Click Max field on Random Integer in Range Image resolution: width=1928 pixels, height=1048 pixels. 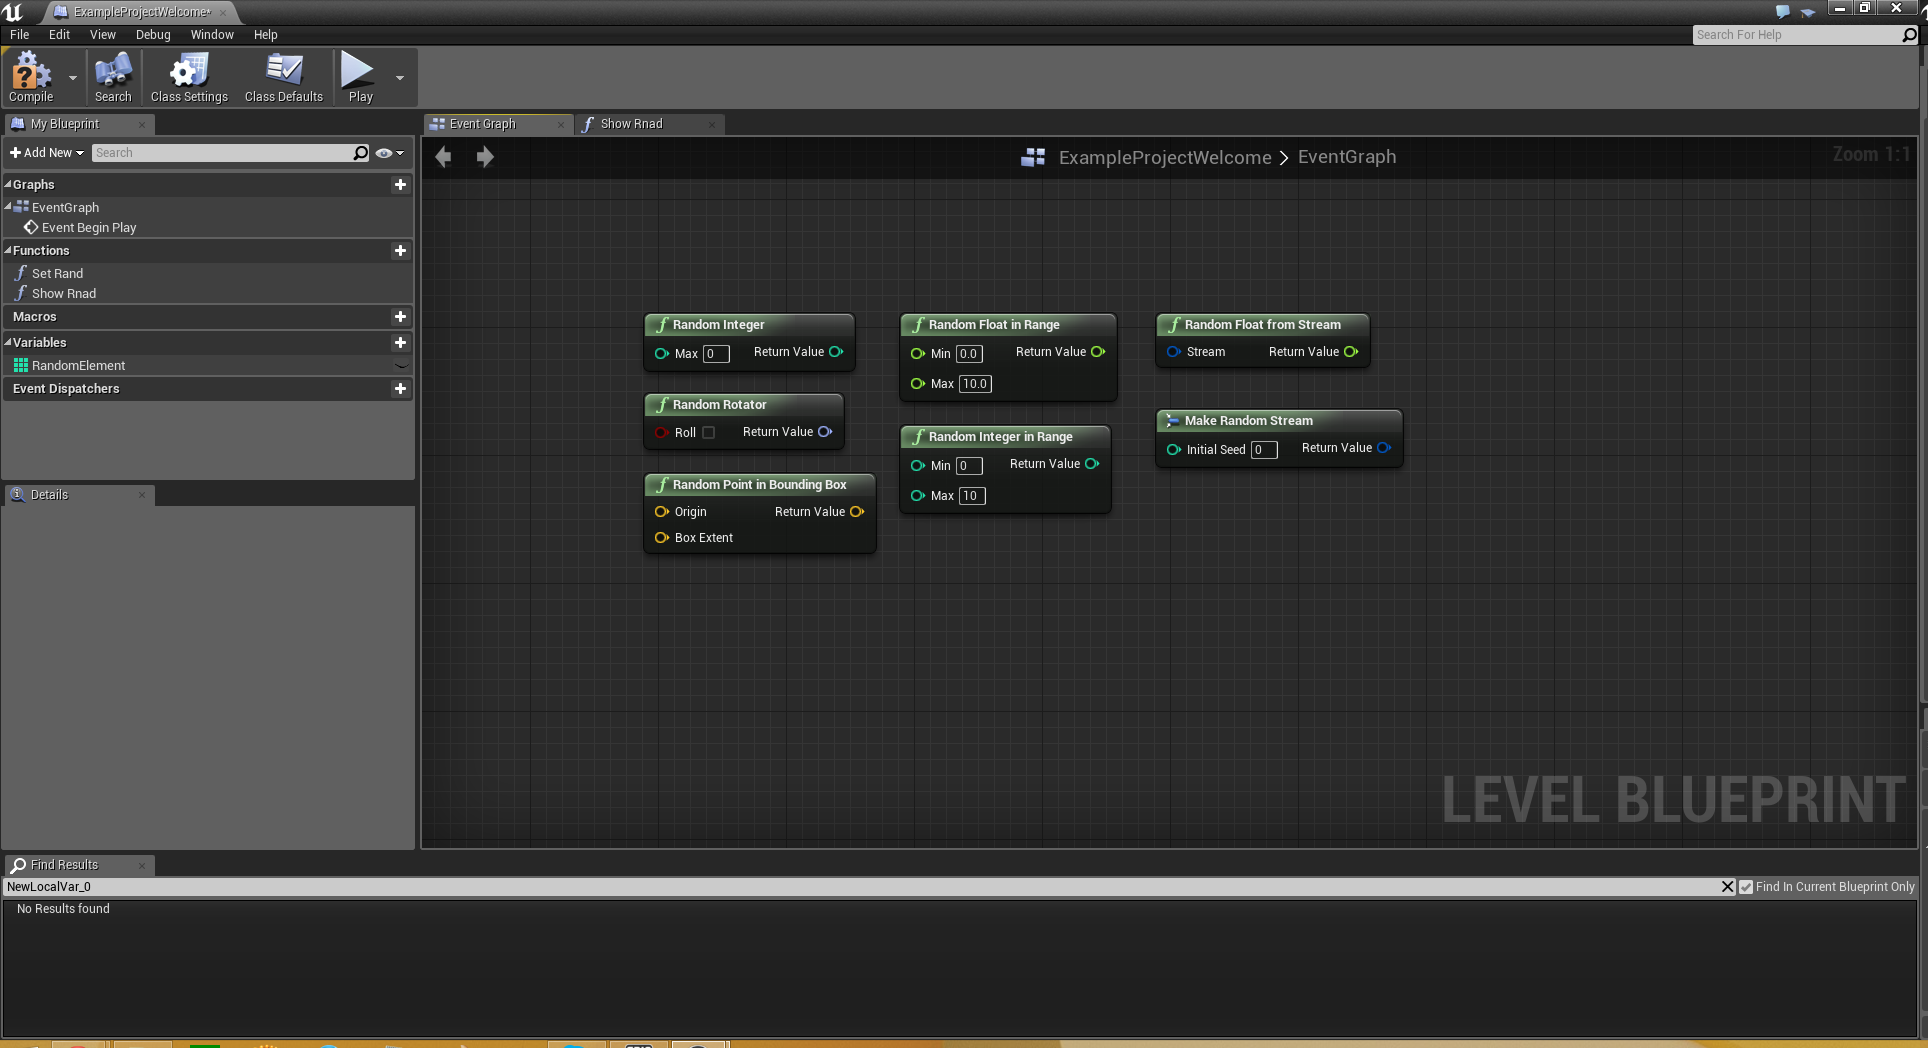coord(972,496)
